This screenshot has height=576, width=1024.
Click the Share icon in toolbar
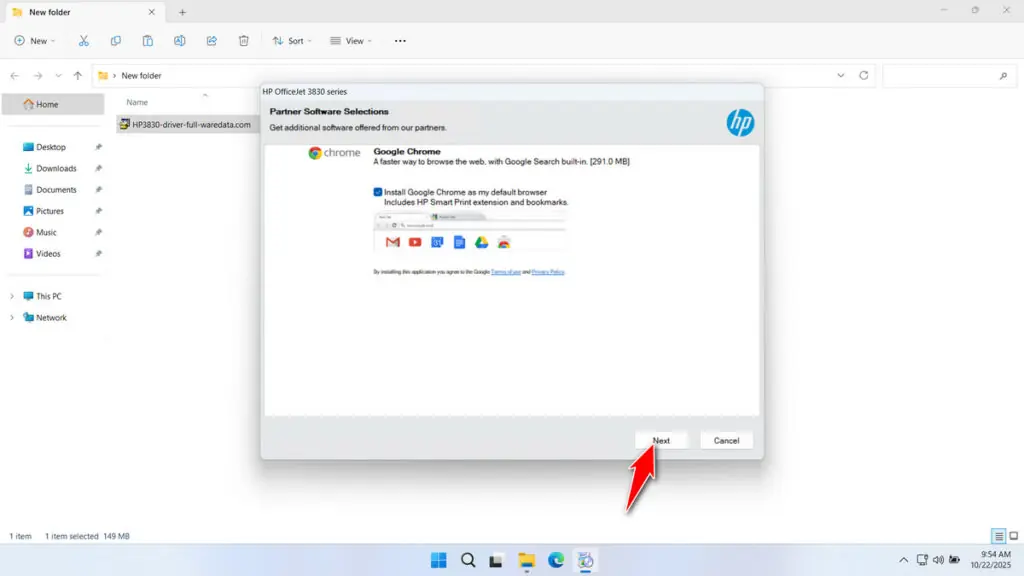(212, 41)
